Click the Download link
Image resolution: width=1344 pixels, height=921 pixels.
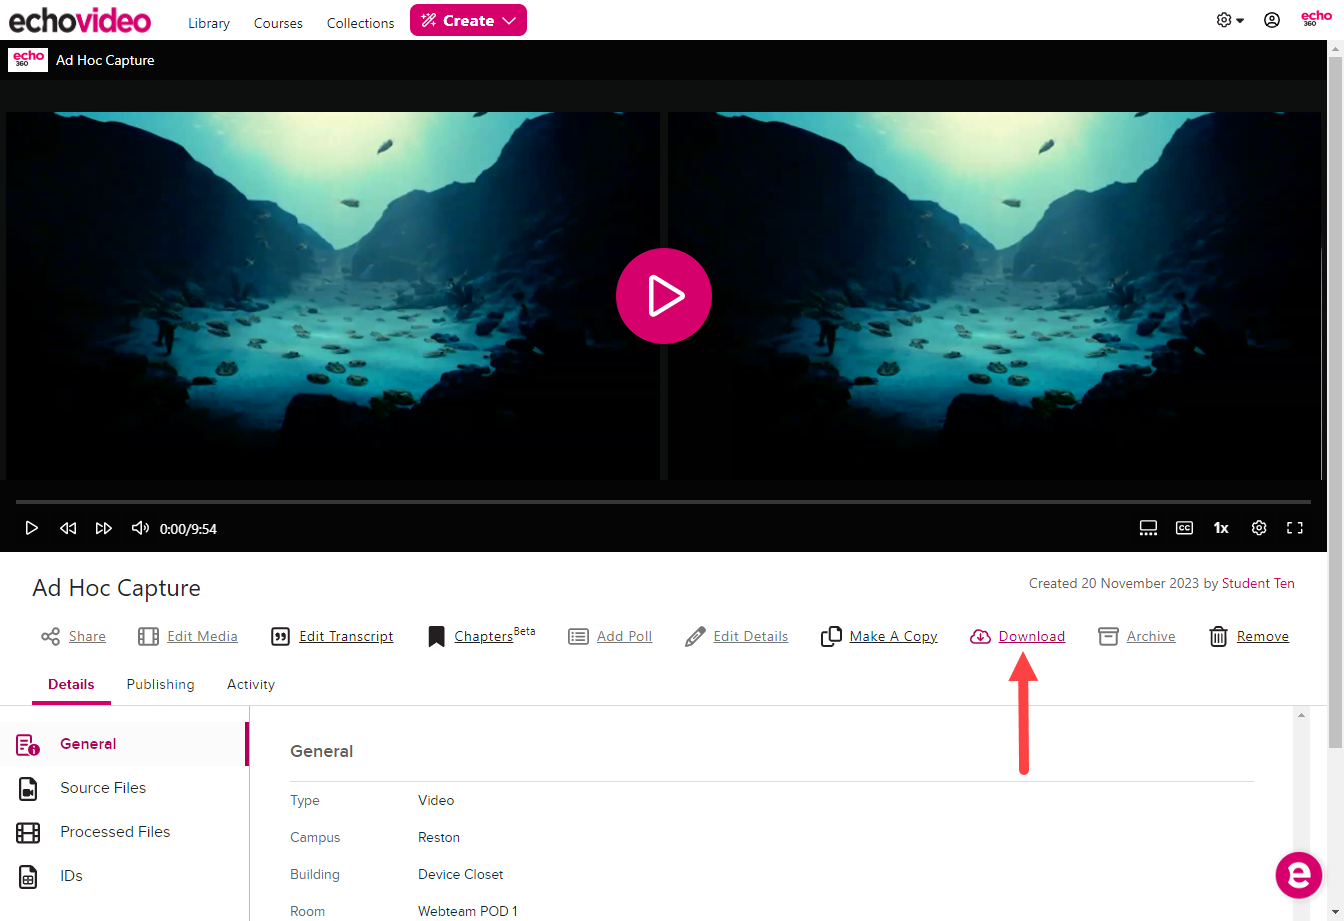pos(1031,636)
